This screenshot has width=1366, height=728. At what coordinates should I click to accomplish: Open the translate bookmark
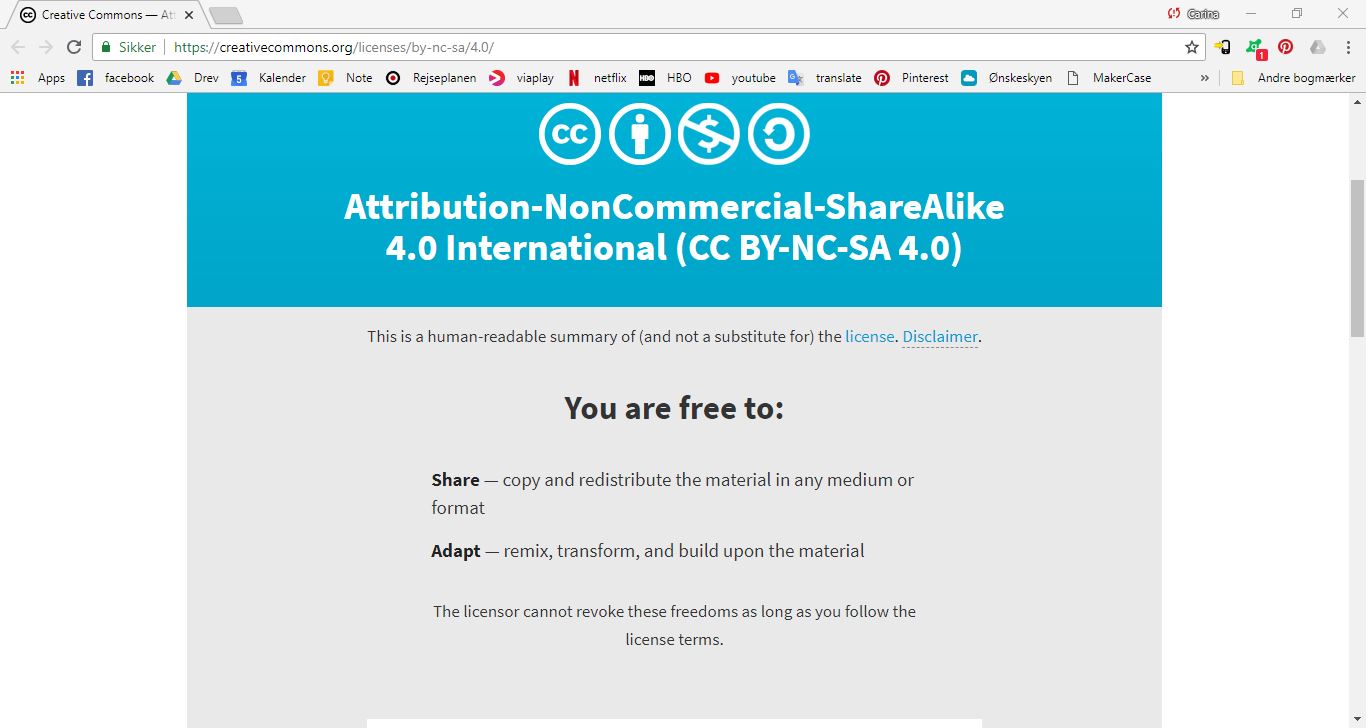[x=825, y=78]
